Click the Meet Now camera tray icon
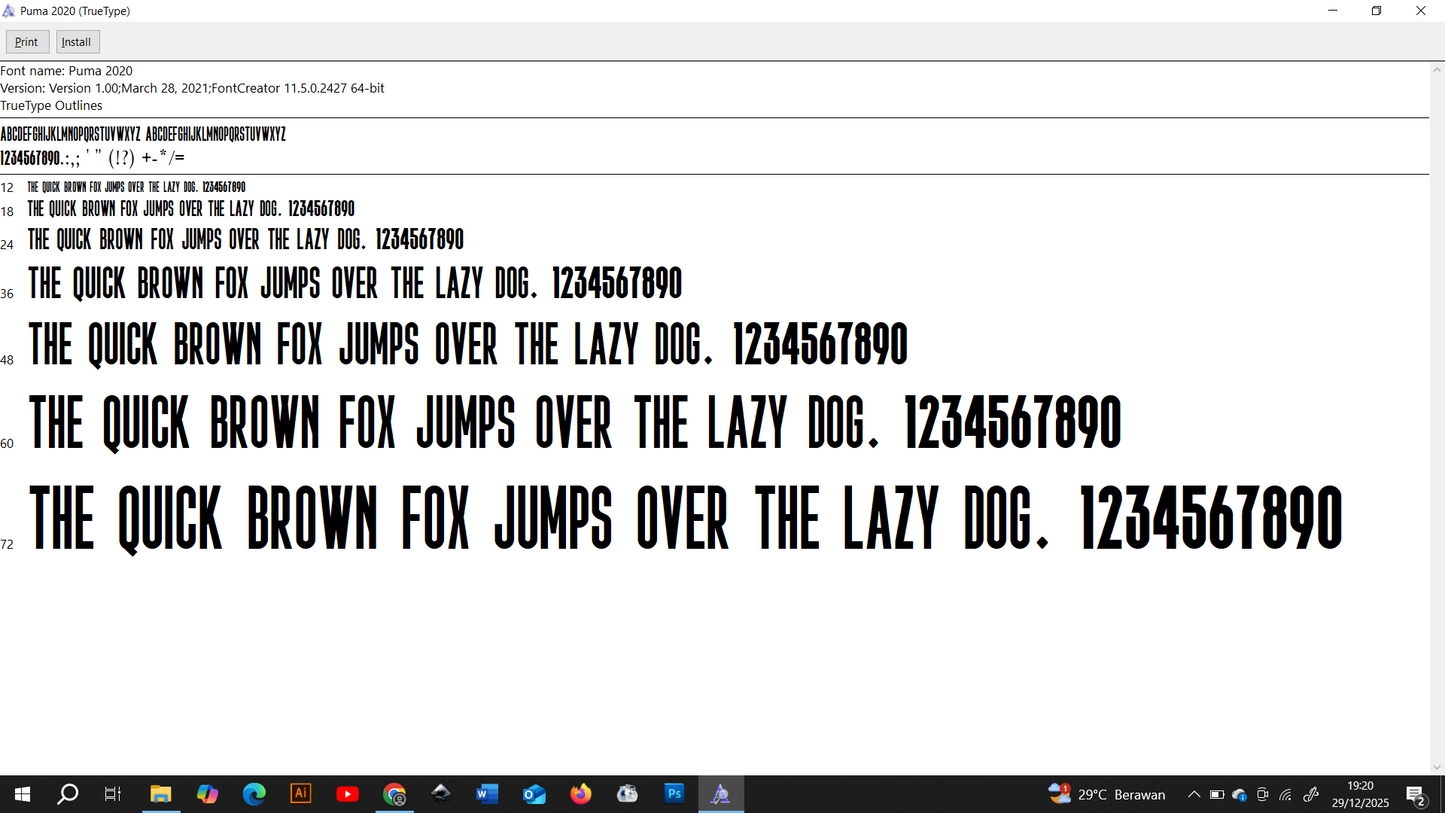The height and width of the screenshot is (813, 1445). point(1263,794)
